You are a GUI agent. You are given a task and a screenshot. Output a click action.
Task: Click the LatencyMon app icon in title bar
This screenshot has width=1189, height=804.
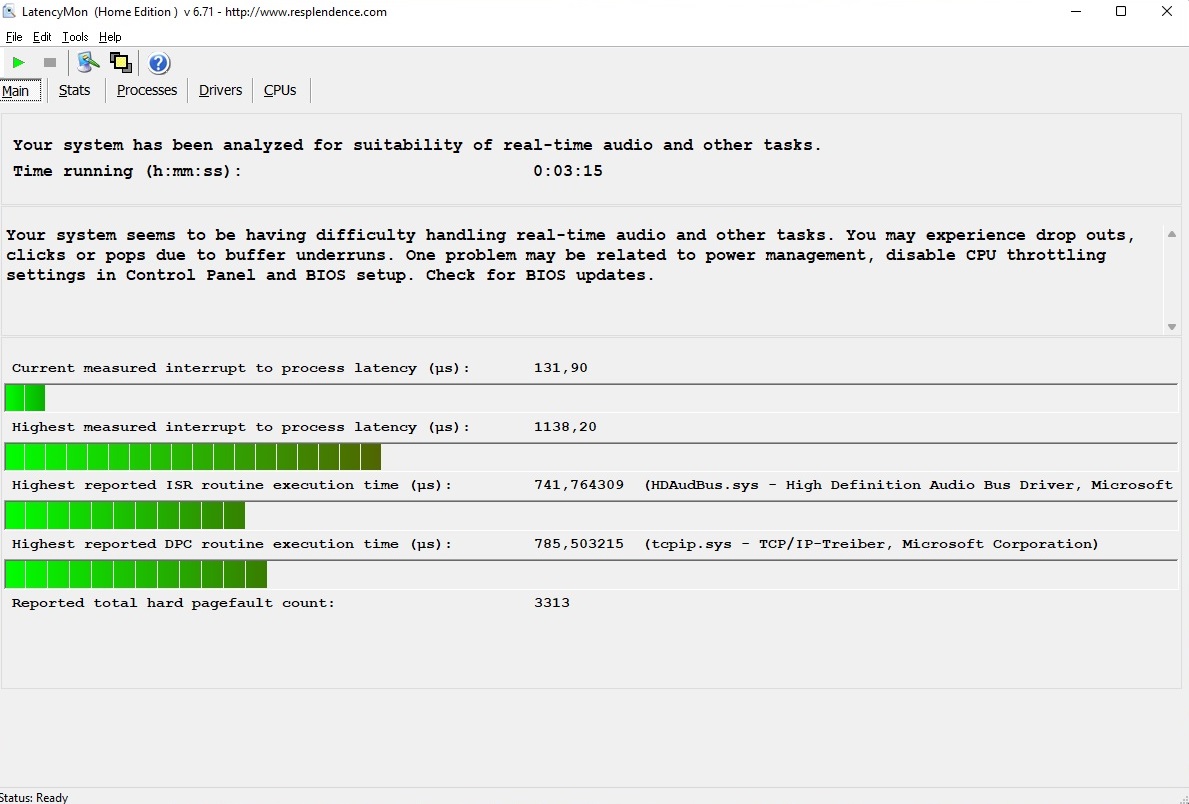[9, 12]
